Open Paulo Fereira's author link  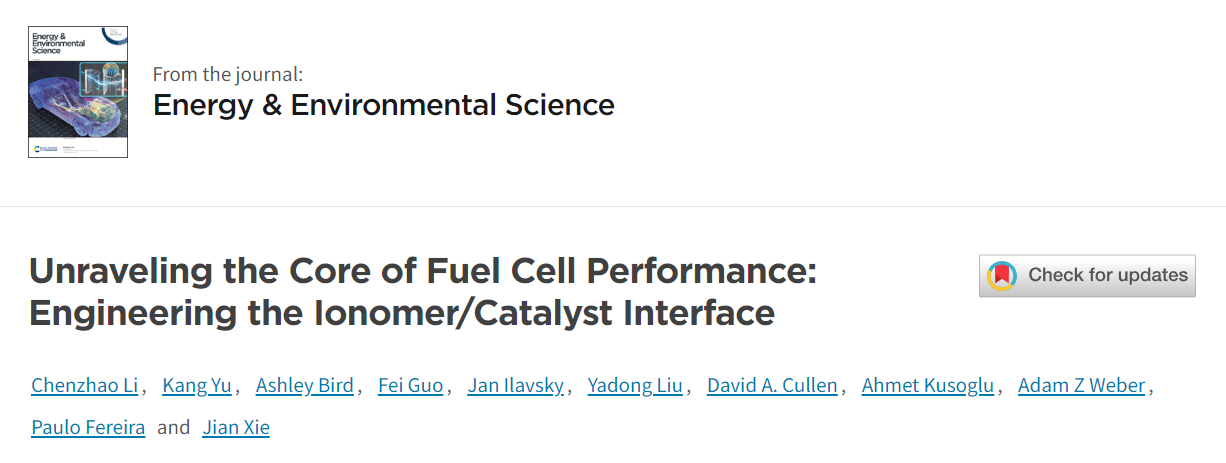[88, 428]
